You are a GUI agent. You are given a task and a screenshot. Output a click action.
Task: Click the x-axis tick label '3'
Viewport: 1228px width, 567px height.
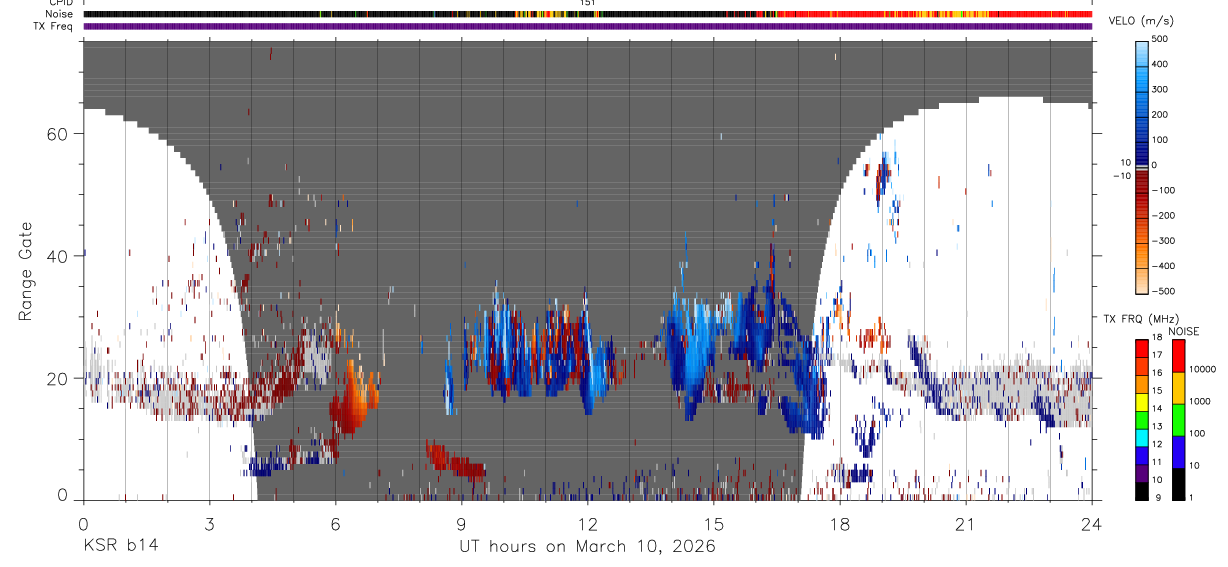[x=209, y=524]
